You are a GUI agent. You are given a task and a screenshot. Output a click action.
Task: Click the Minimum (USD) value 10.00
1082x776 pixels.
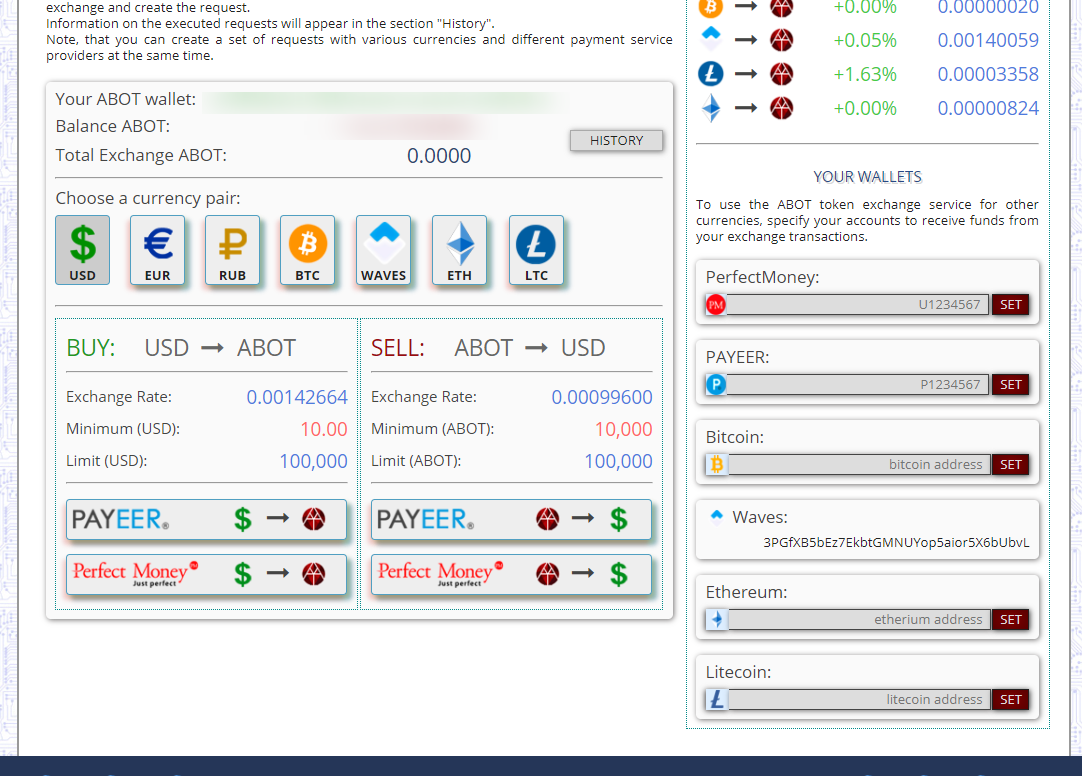(324, 429)
